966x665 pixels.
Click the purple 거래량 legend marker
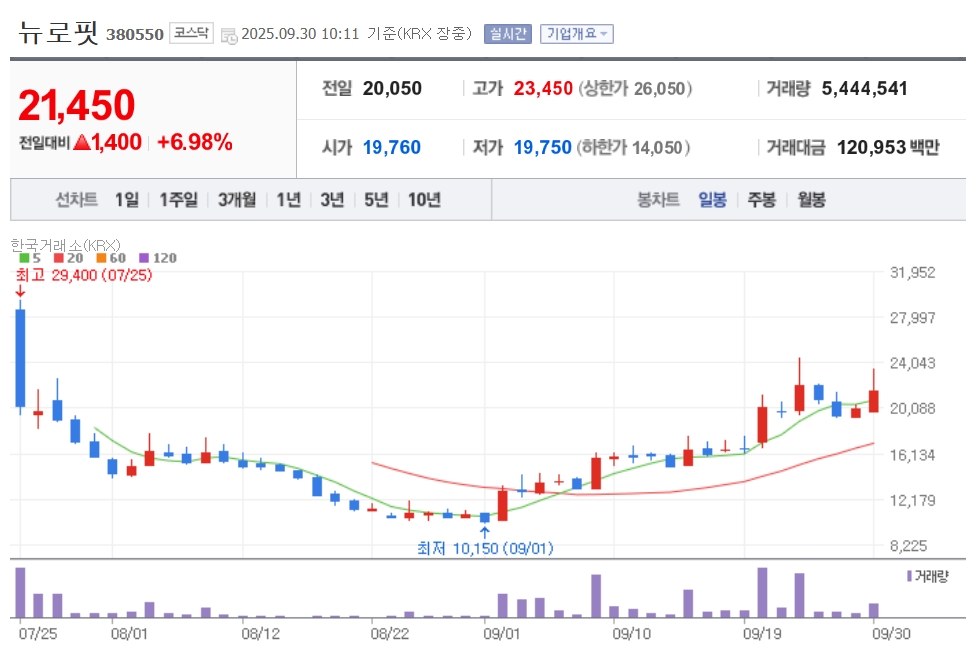(909, 576)
